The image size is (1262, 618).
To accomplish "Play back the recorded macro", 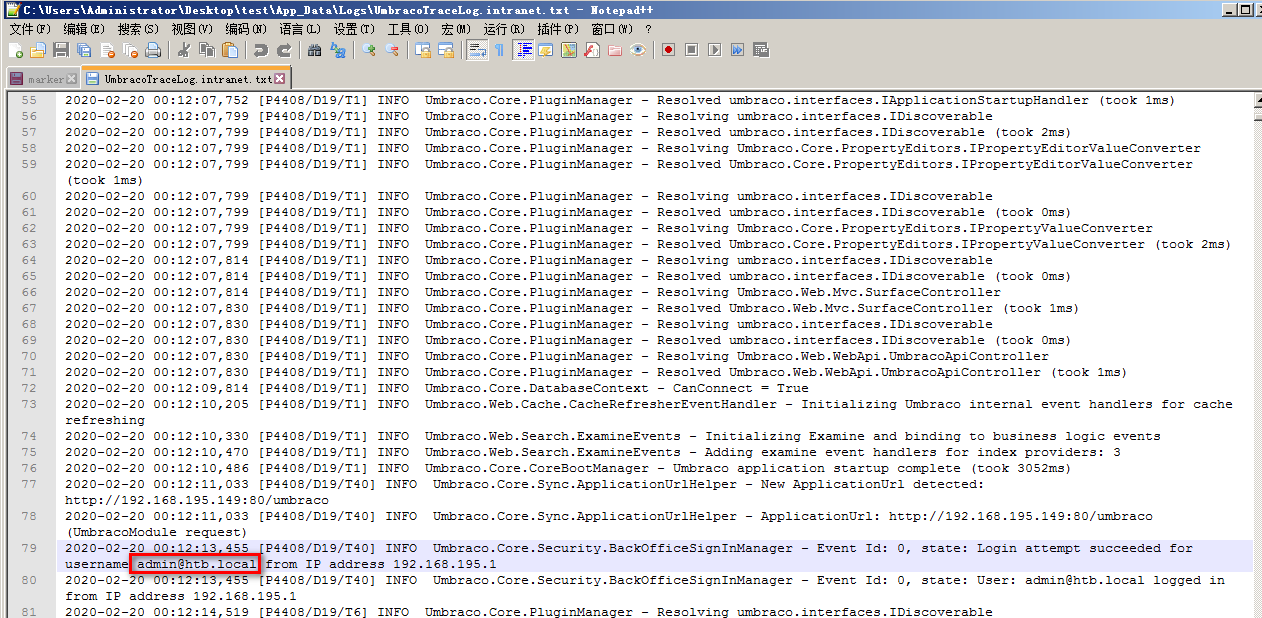I will (714, 50).
